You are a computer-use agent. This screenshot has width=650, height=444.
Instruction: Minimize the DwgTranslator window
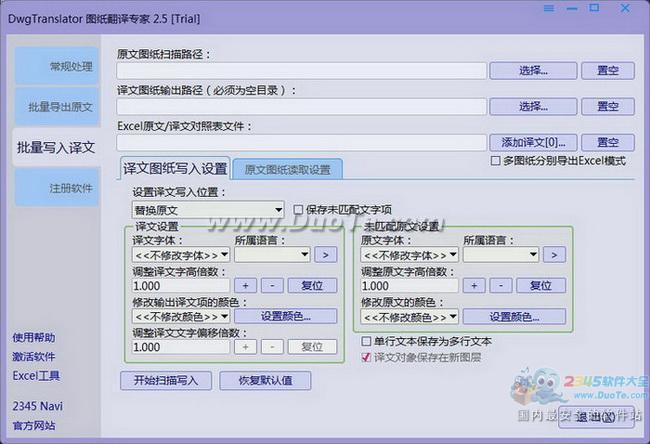(572, 8)
